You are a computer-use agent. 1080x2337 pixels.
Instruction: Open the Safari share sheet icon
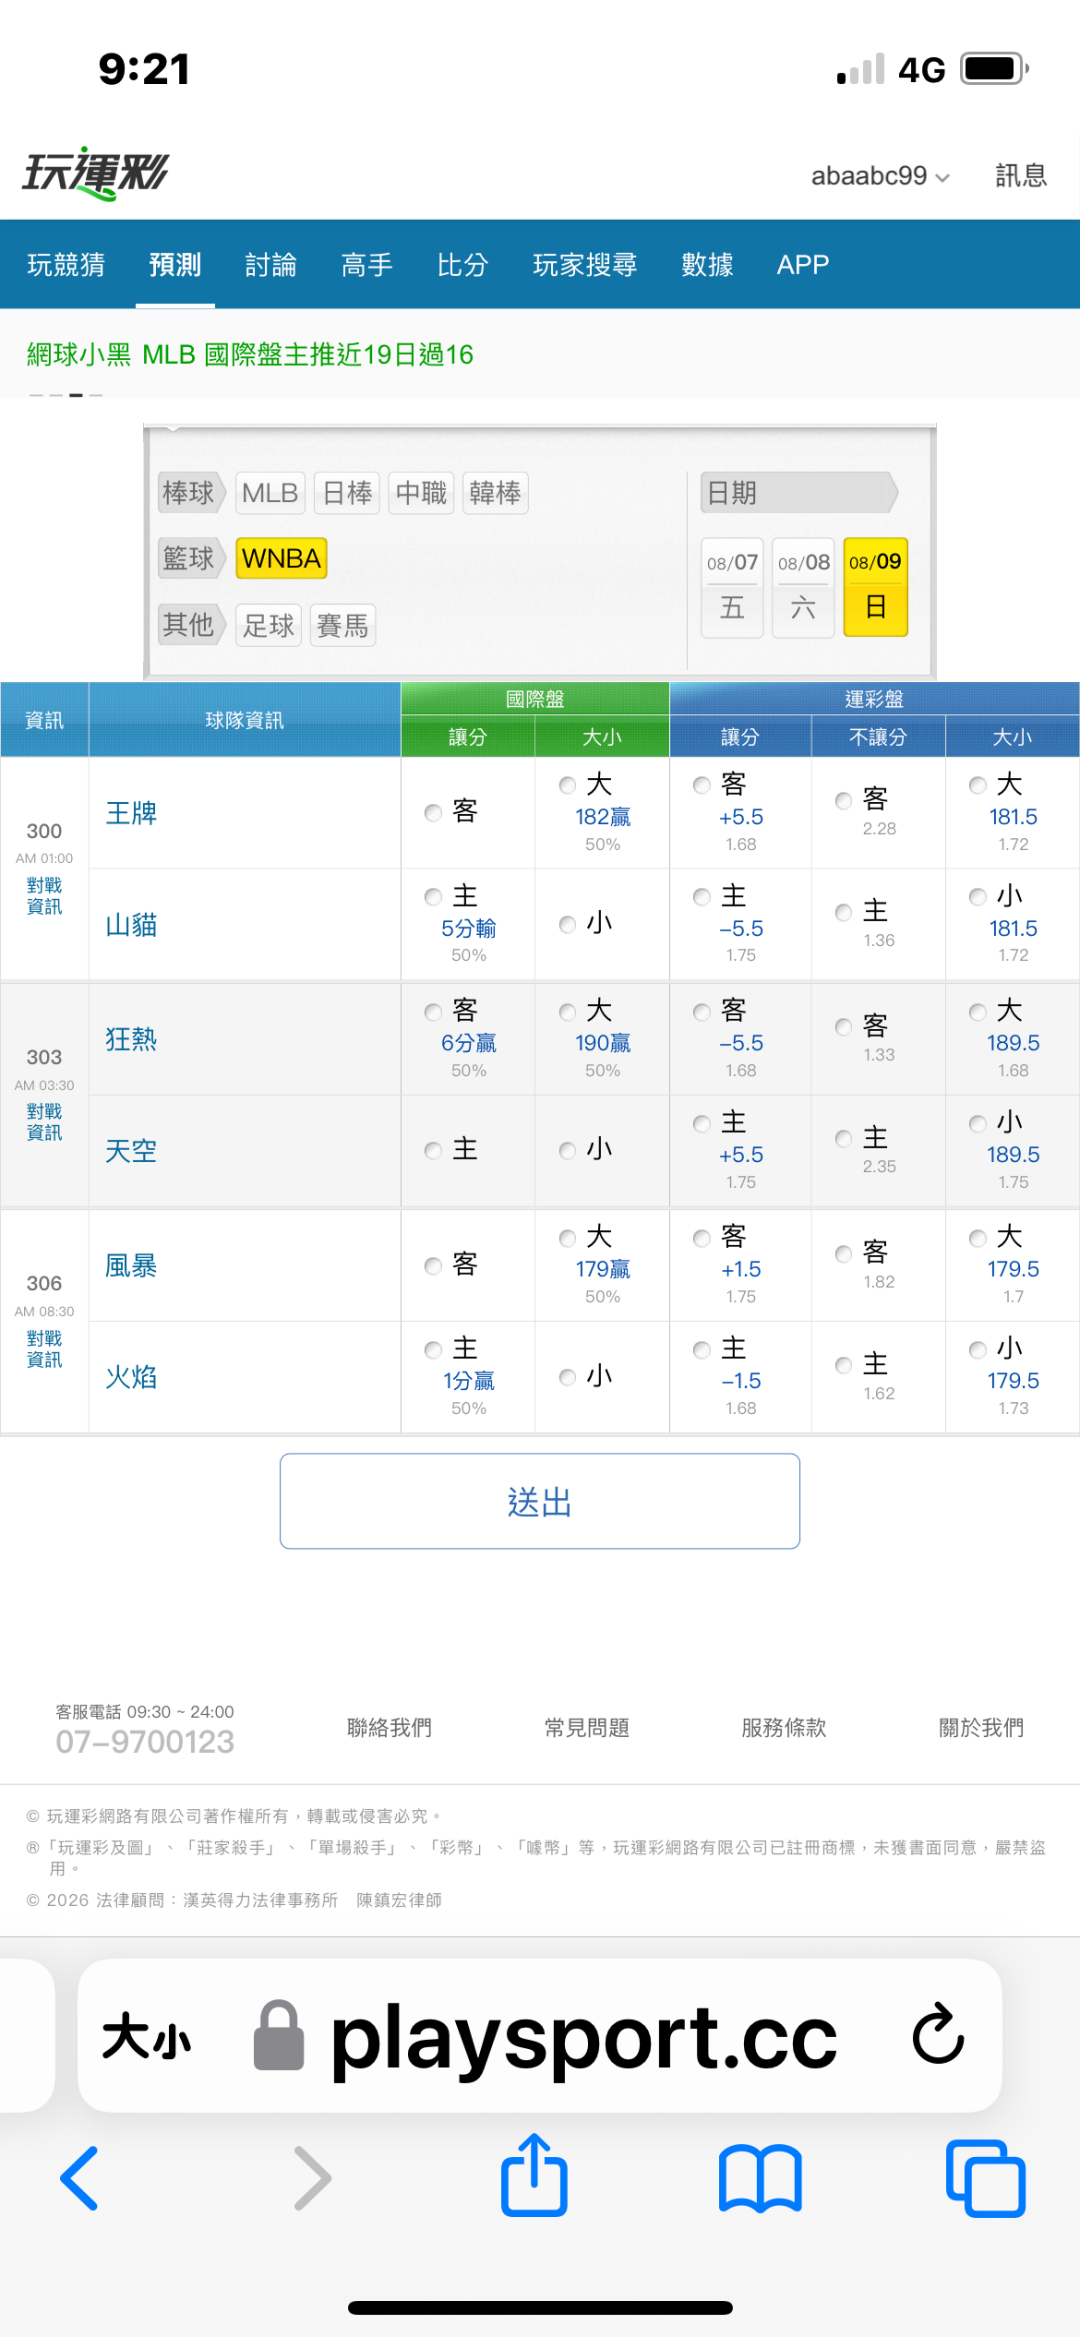pyautogui.click(x=534, y=2174)
